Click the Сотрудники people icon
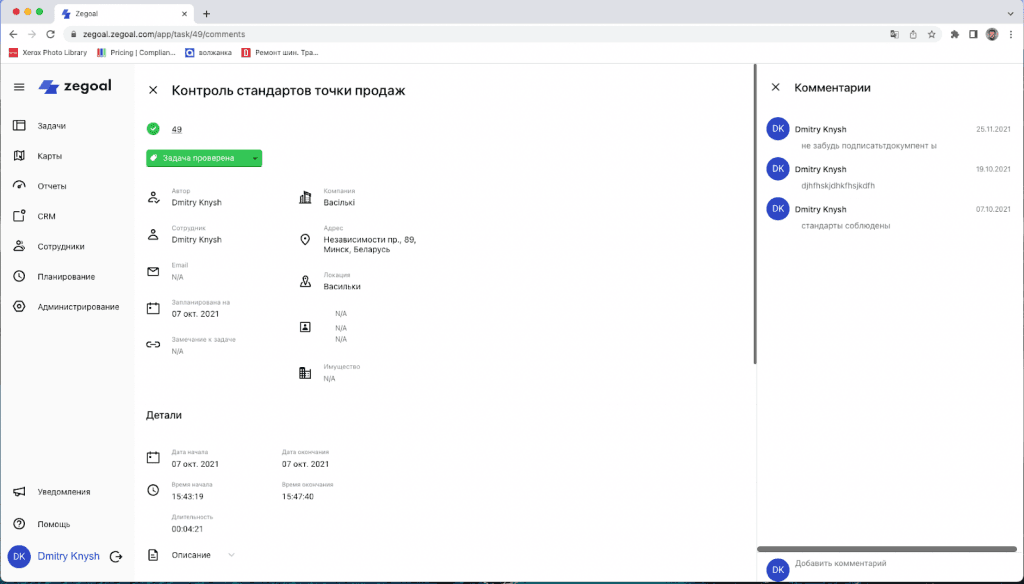 pos(19,246)
